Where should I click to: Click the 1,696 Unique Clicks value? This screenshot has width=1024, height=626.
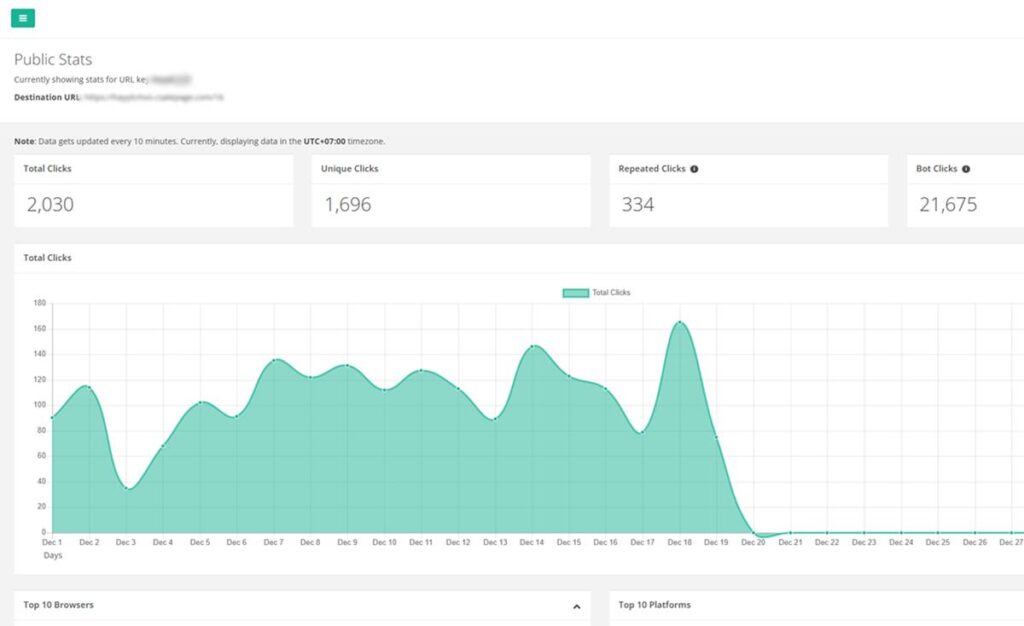pyautogui.click(x=347, y=205)
